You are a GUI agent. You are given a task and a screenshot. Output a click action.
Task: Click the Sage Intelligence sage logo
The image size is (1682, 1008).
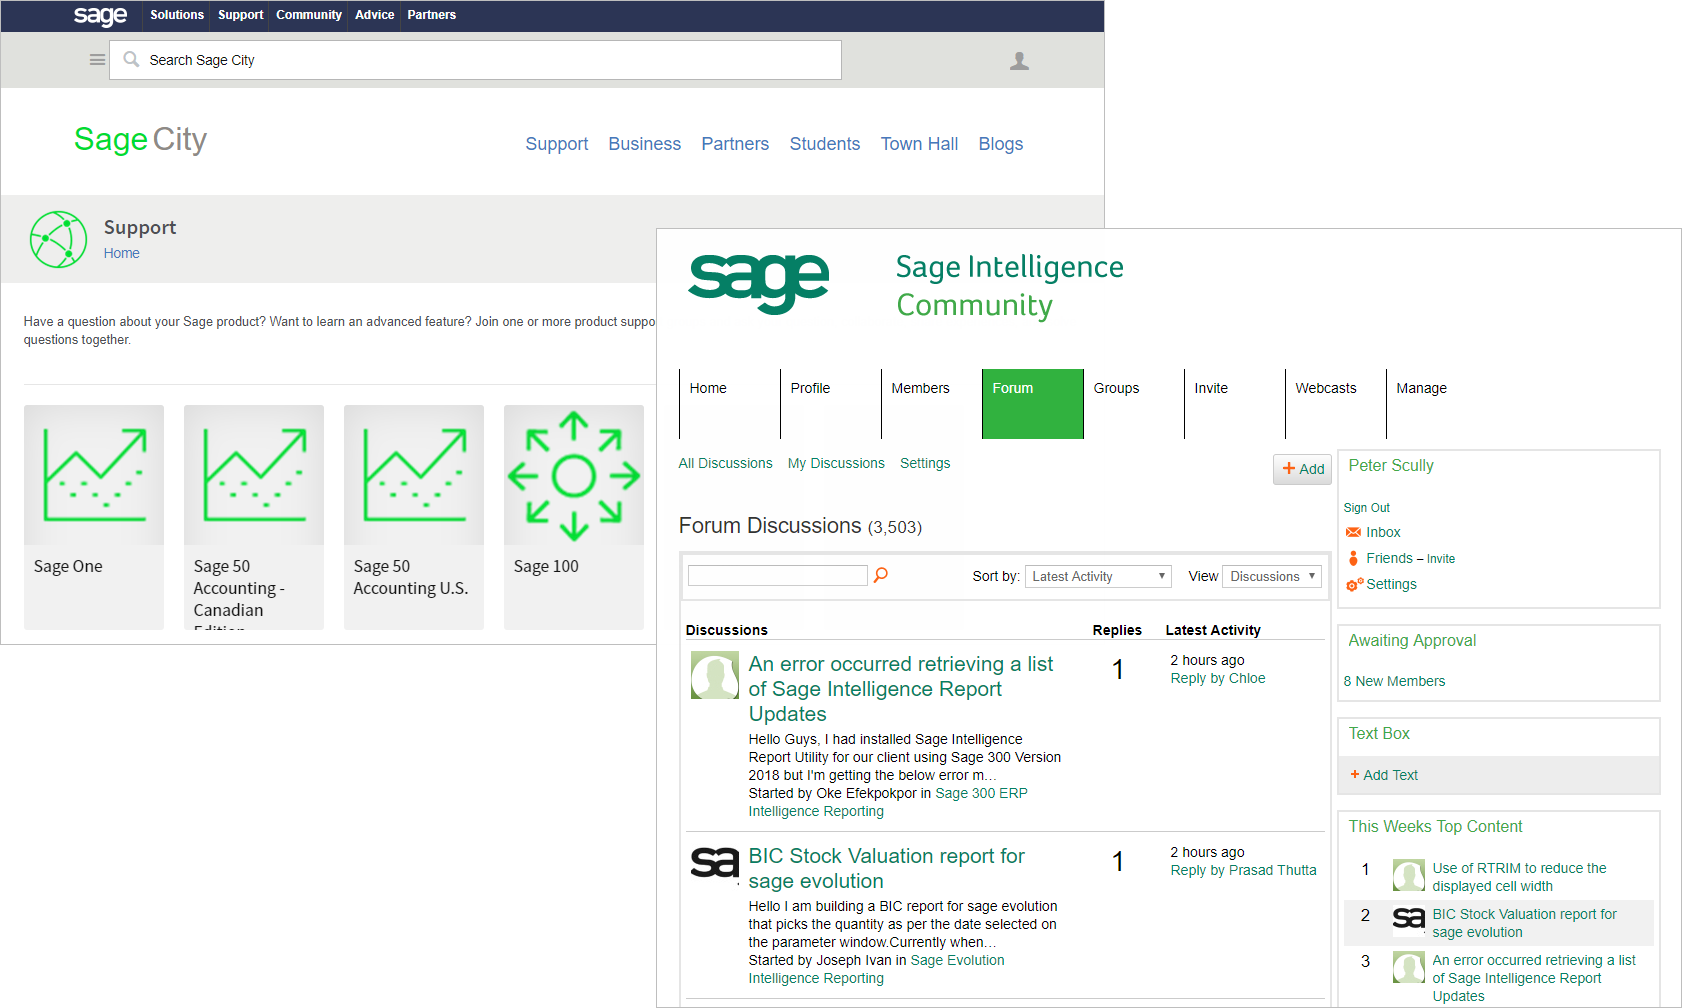tap(759, 283)
